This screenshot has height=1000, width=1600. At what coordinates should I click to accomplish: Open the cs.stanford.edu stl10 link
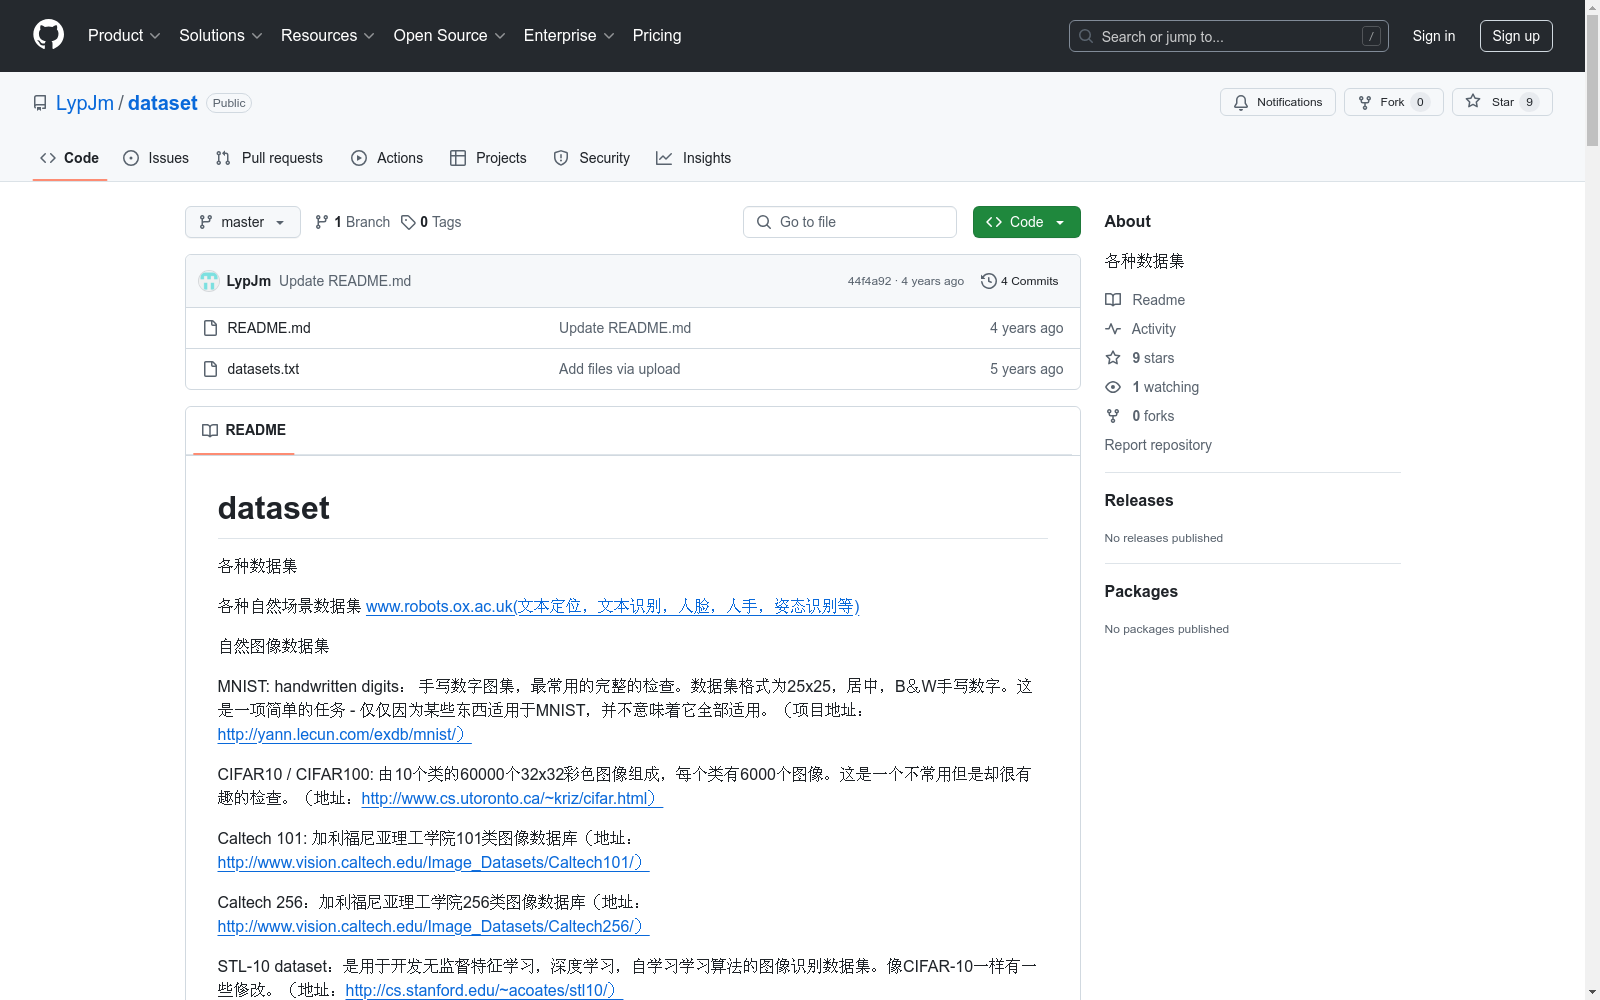484,990
